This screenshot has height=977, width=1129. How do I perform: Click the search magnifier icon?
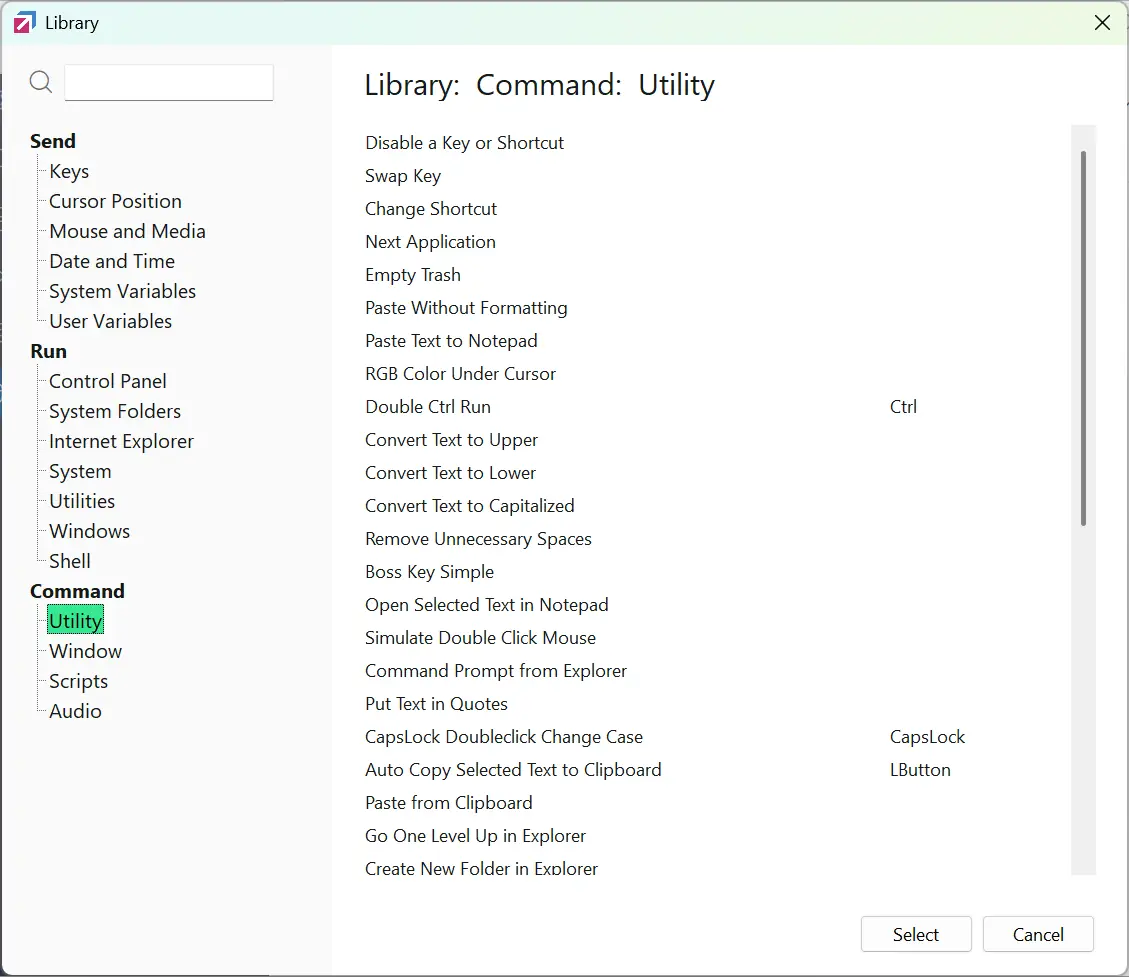tap(41, 82)
